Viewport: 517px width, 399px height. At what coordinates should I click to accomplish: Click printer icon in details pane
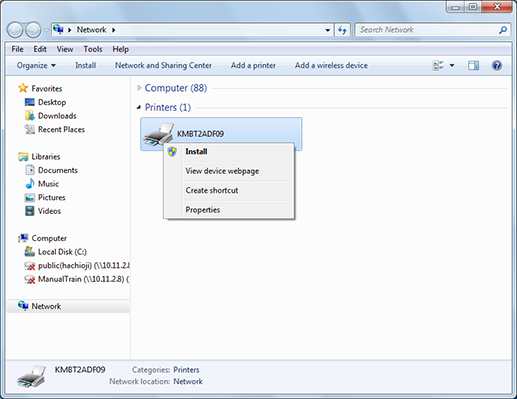[x=32, y=377]
